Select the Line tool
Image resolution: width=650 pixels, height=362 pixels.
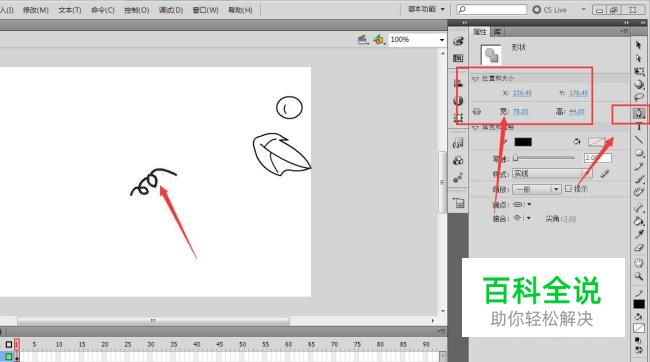point(639,140)
